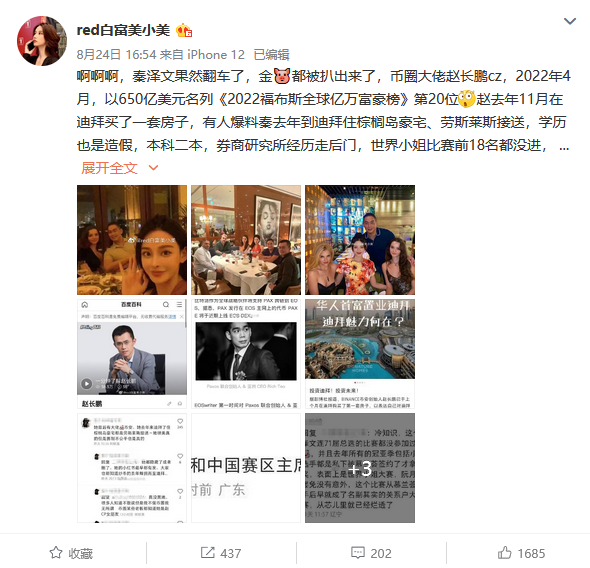The width and height of the screenshot is (590, 568).
Task: Click the chevron next to 展开全文
Action: (153, 168)
